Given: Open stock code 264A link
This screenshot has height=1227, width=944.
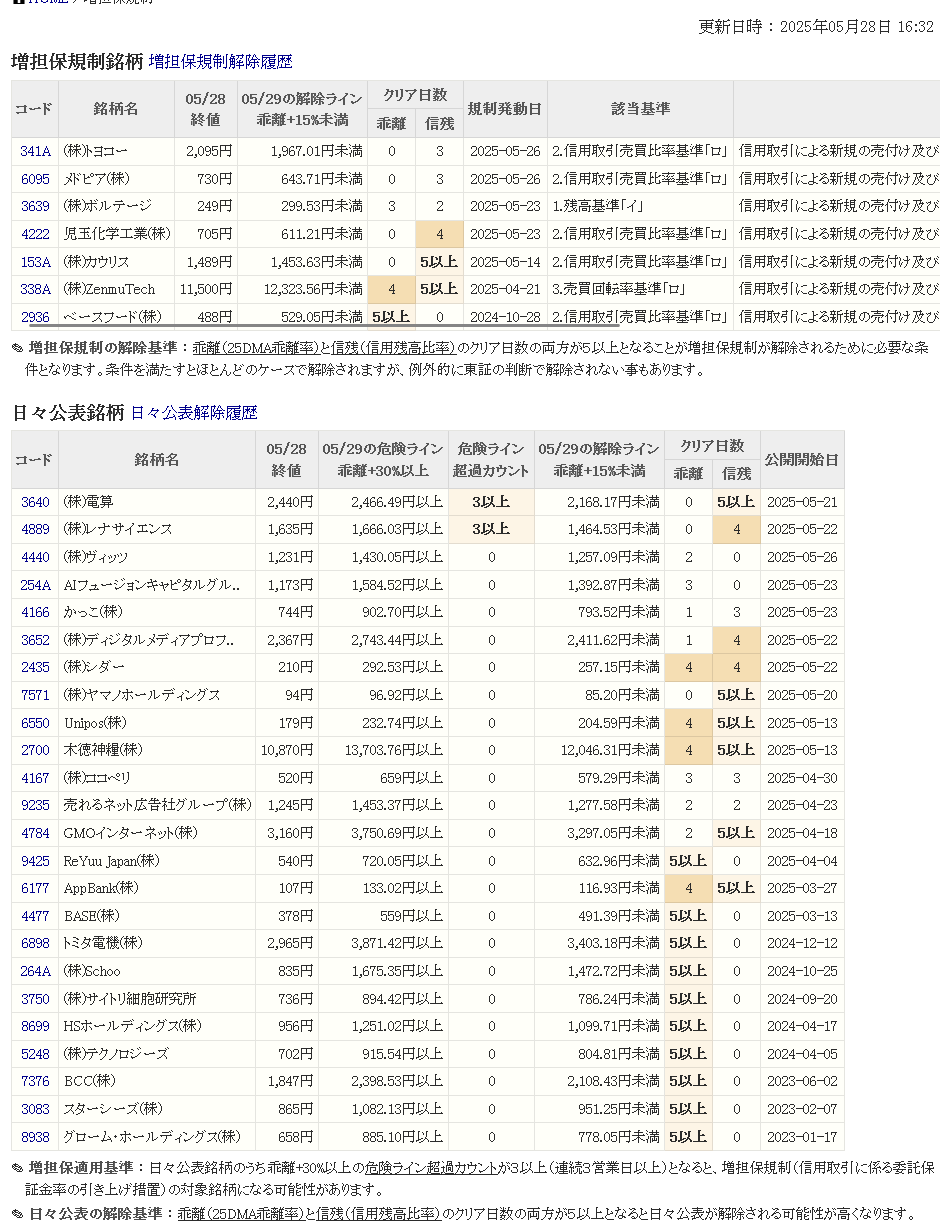Looking at the screenshot, I should click(35, 971).
